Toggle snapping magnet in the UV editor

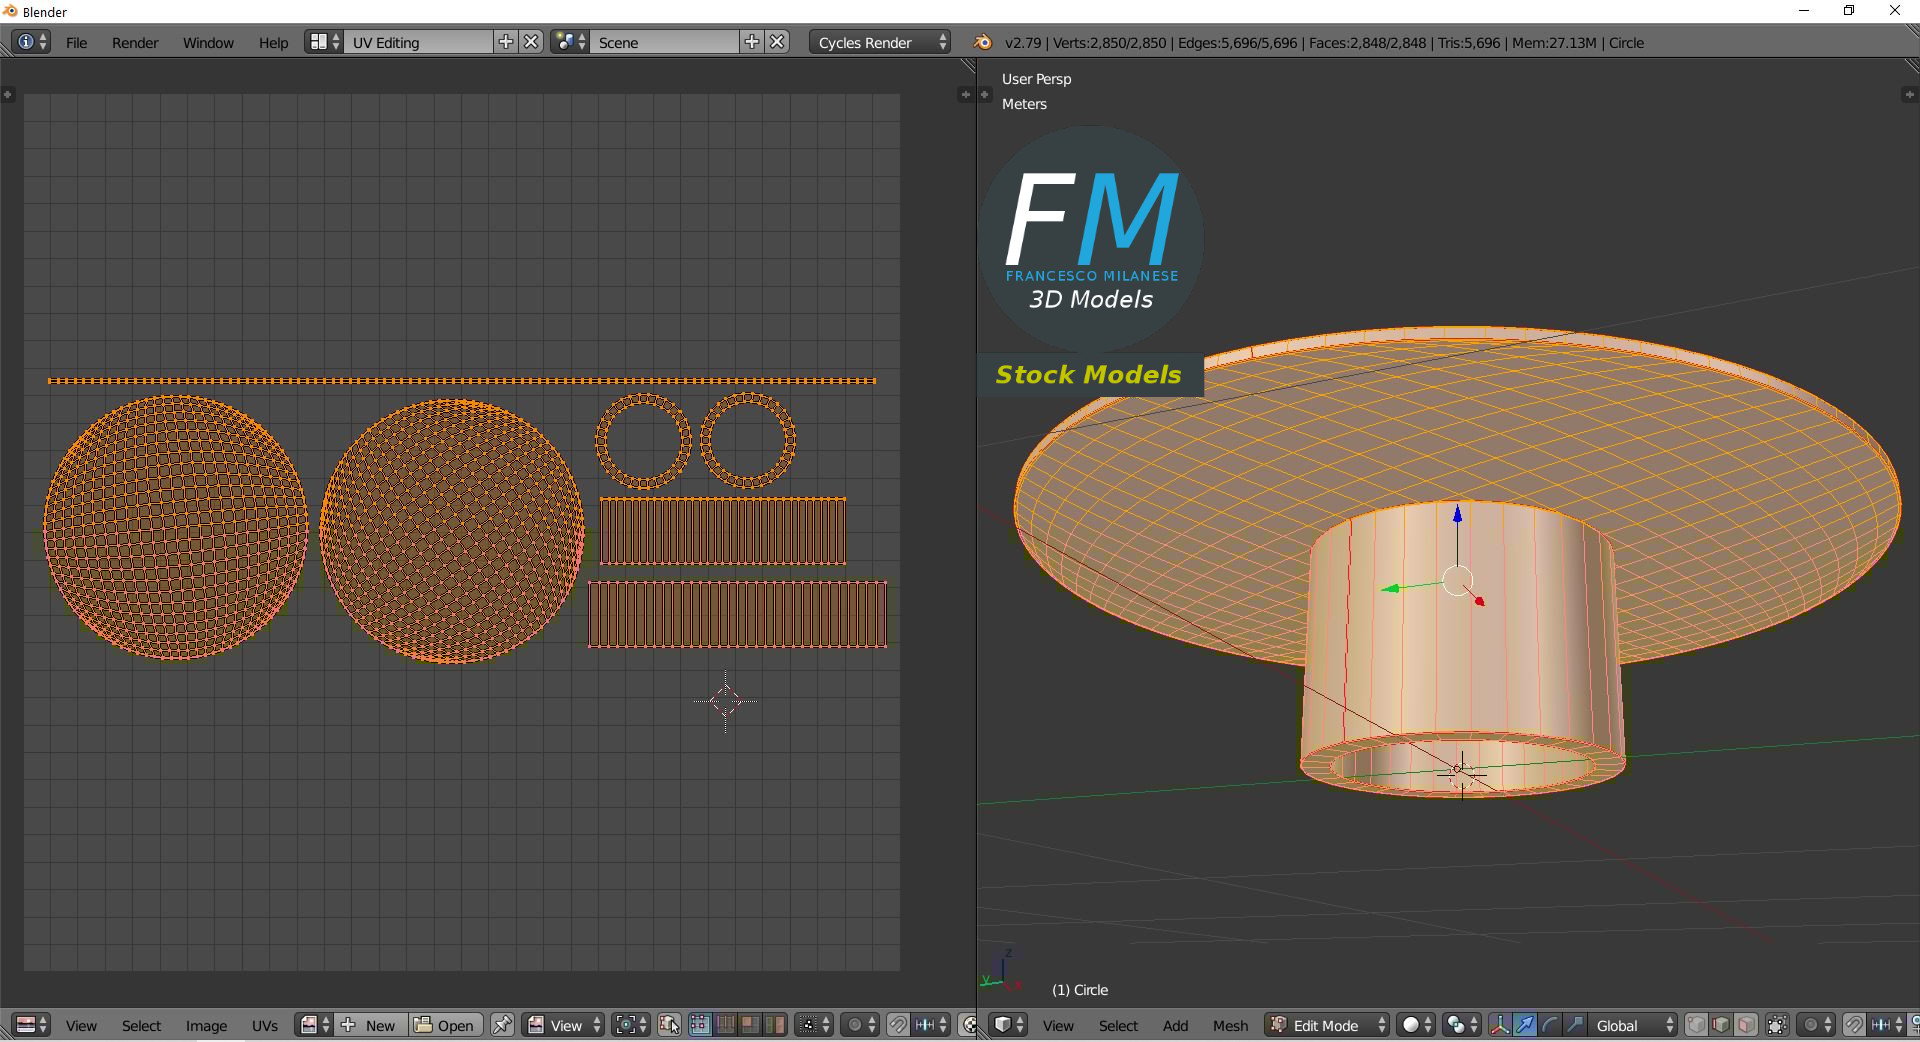click(x=897, y=1025)
